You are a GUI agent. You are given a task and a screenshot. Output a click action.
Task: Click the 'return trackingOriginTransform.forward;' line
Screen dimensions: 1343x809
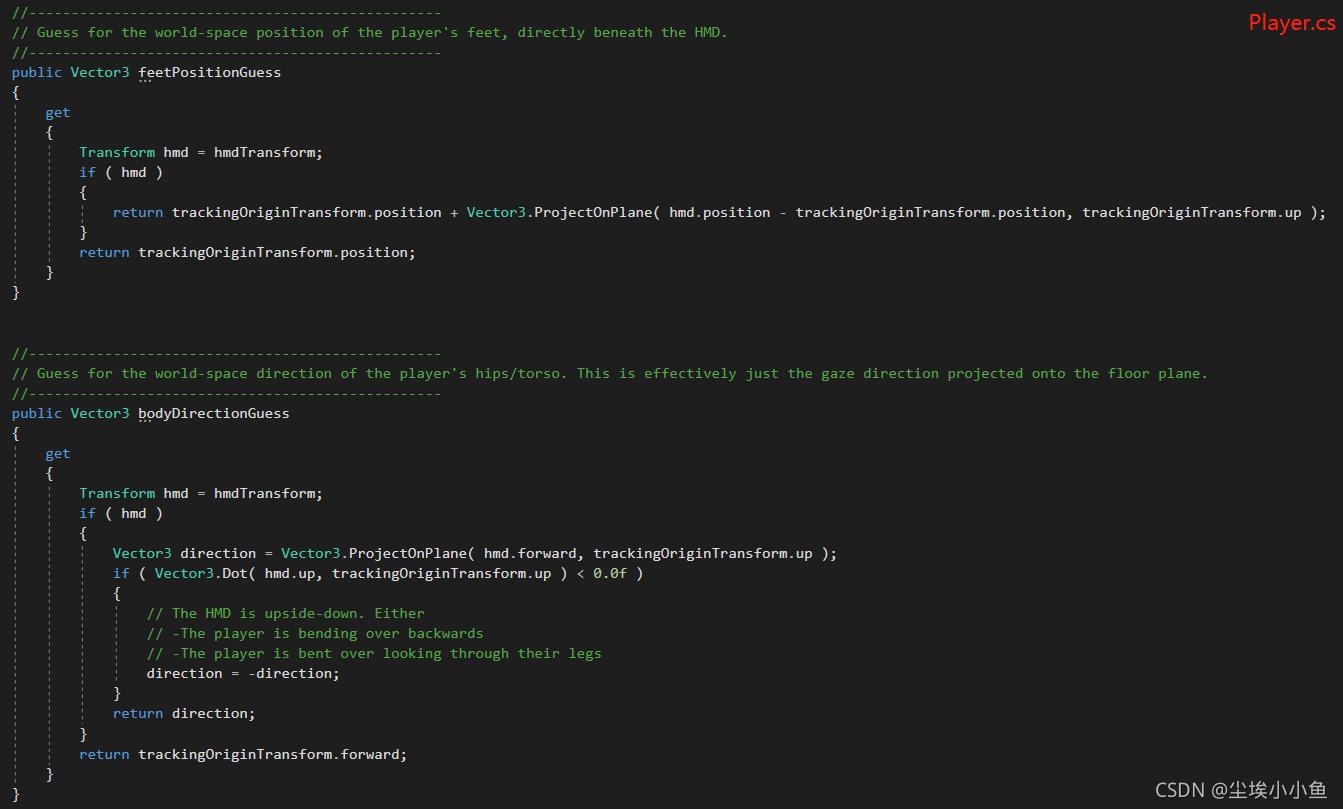pyautogui.click(x=243, y=754)
